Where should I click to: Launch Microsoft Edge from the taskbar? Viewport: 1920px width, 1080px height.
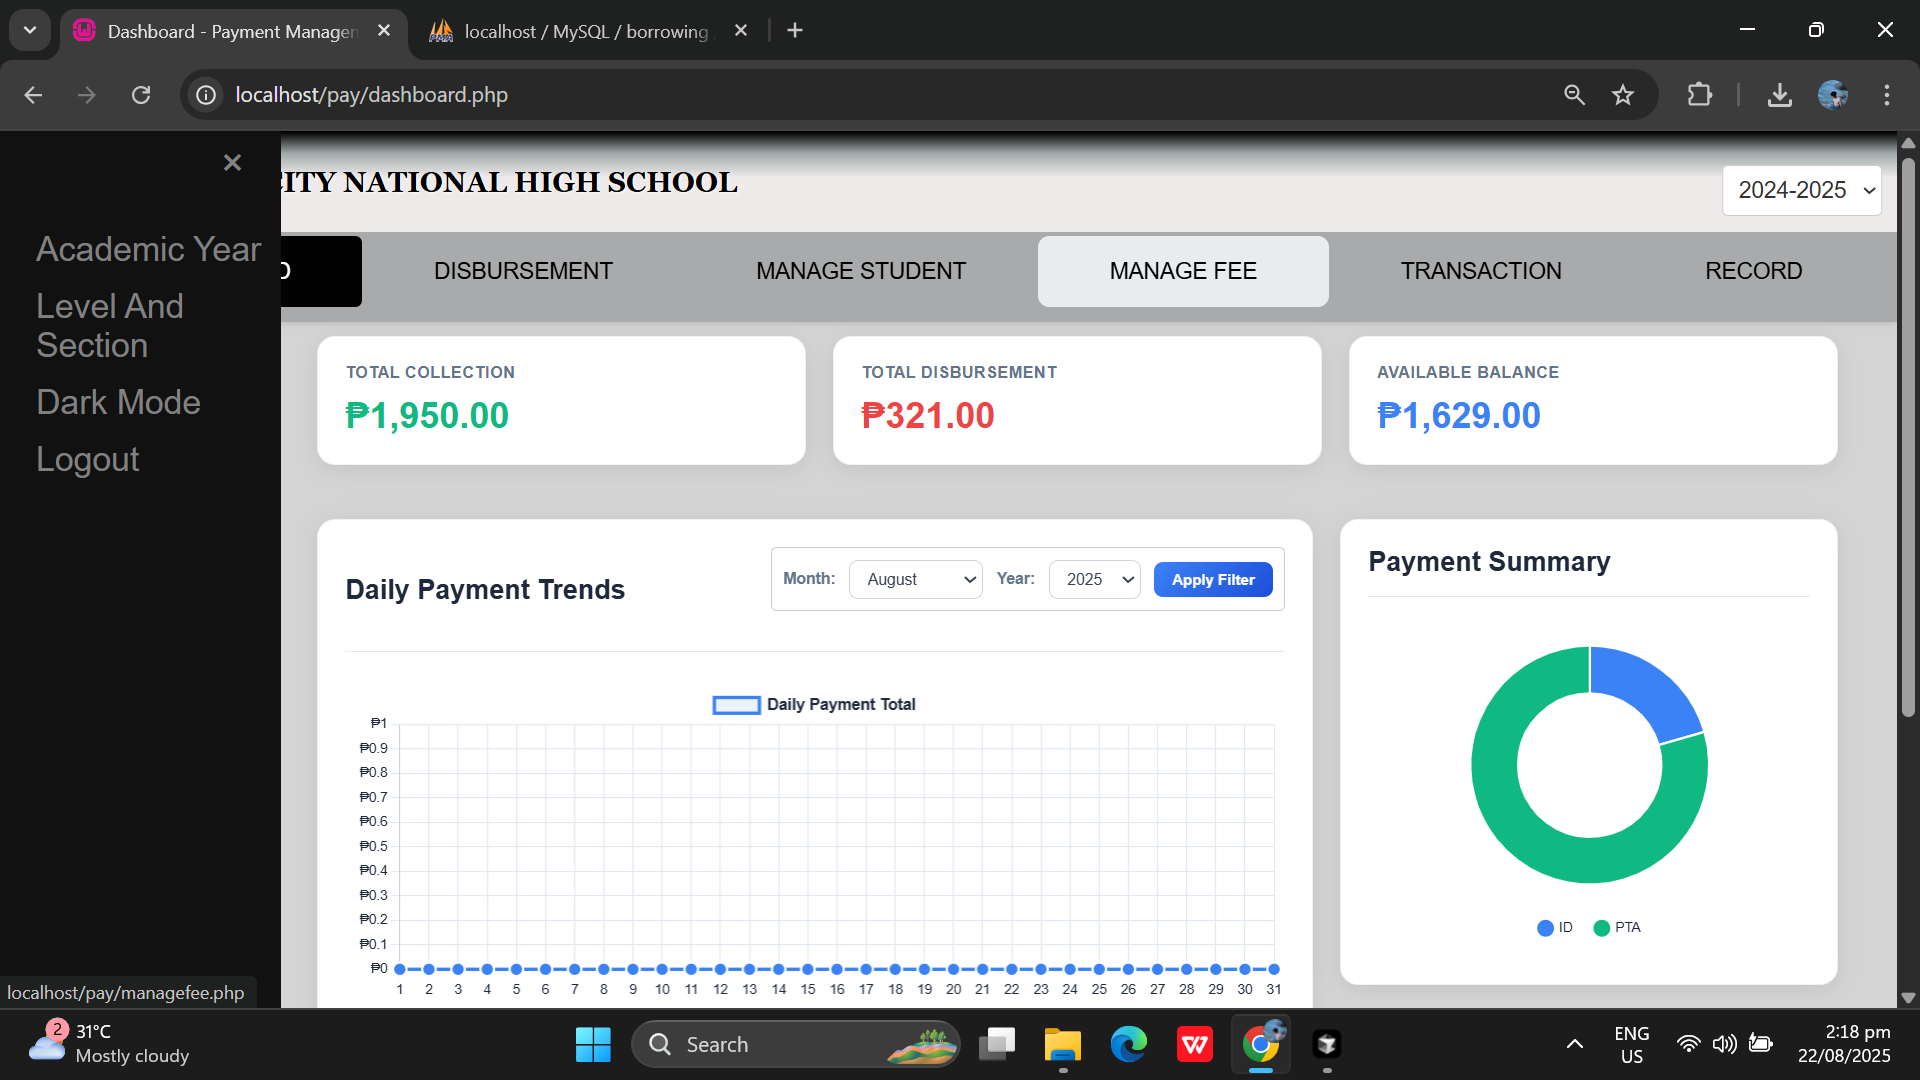pyautogui.click(x=1128, y=1043)
